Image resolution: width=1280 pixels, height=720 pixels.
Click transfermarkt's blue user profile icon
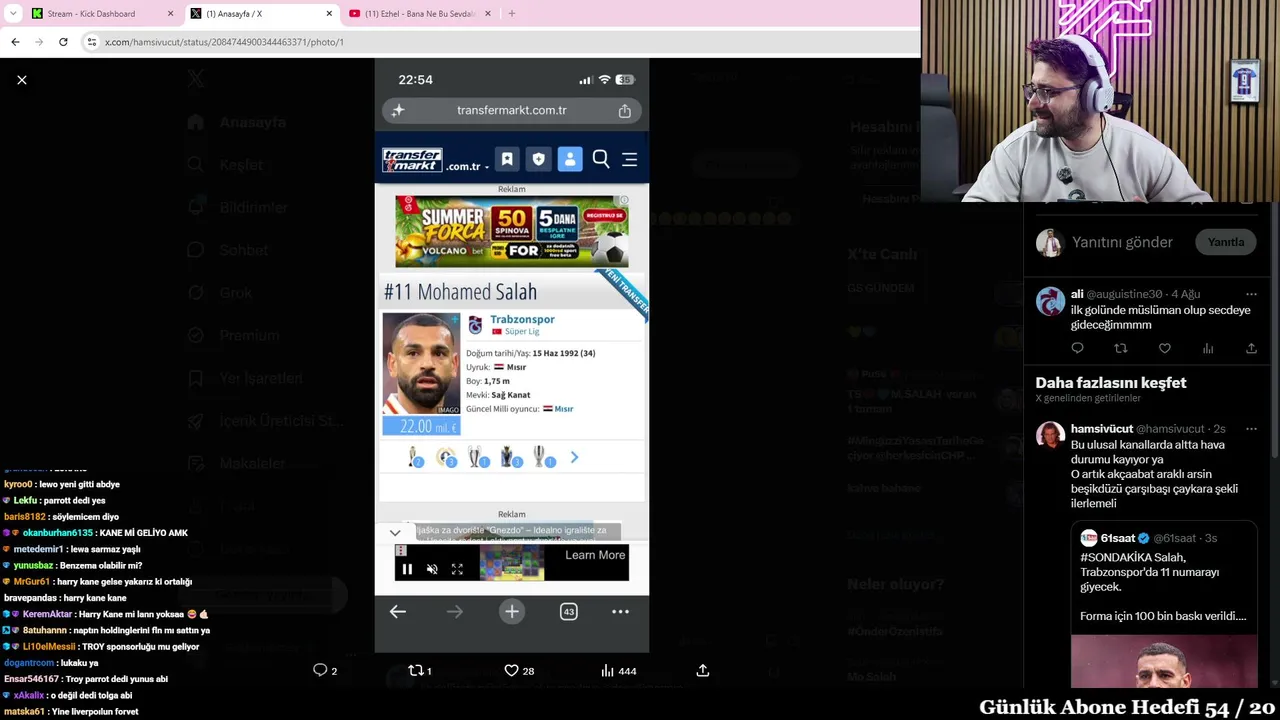(x=570, y=159)
